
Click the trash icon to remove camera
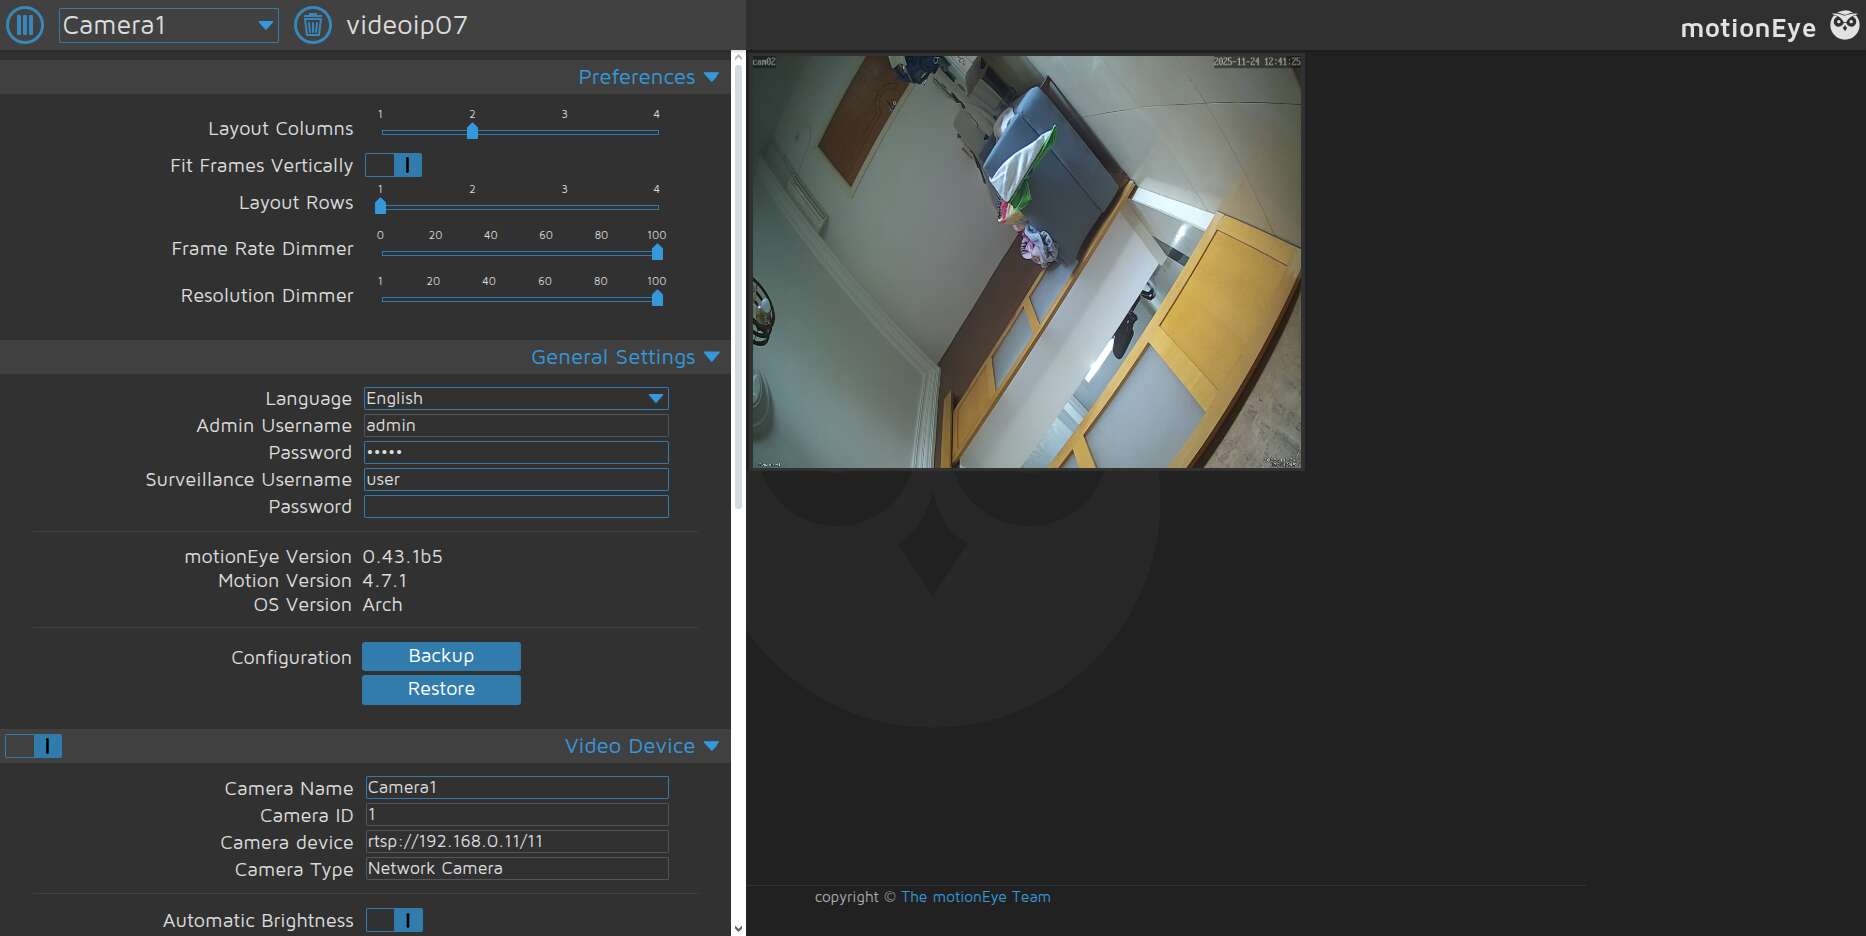click(312, 25)
